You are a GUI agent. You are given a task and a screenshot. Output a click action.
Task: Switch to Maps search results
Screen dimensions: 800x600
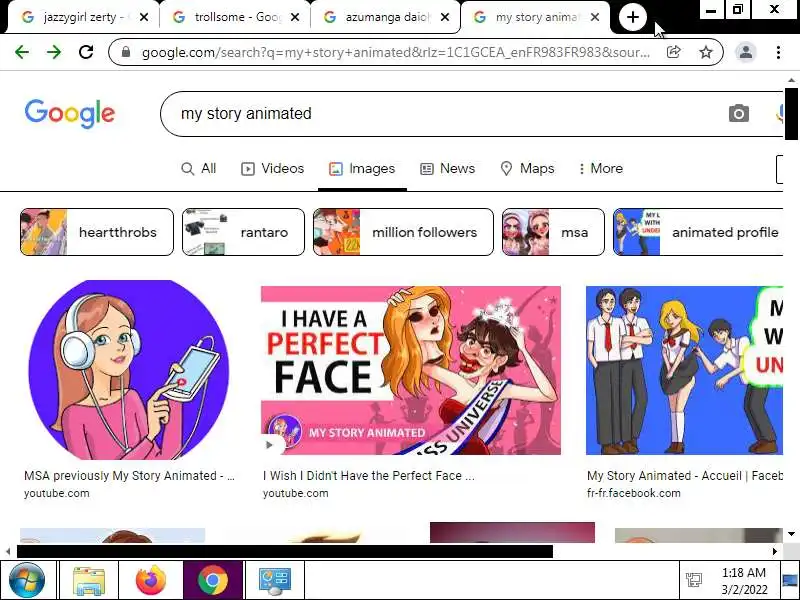pos(527,168)
